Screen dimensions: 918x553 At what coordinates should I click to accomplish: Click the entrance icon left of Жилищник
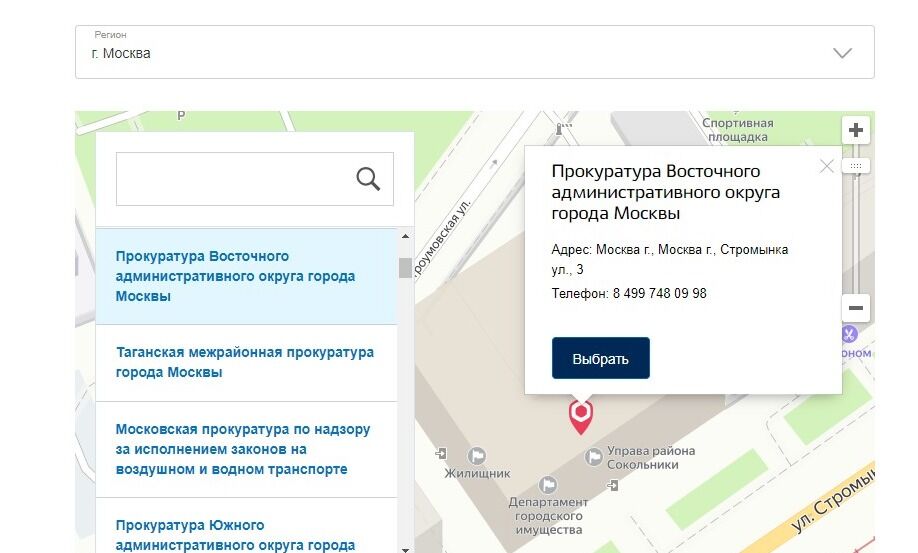click(441, 454)
